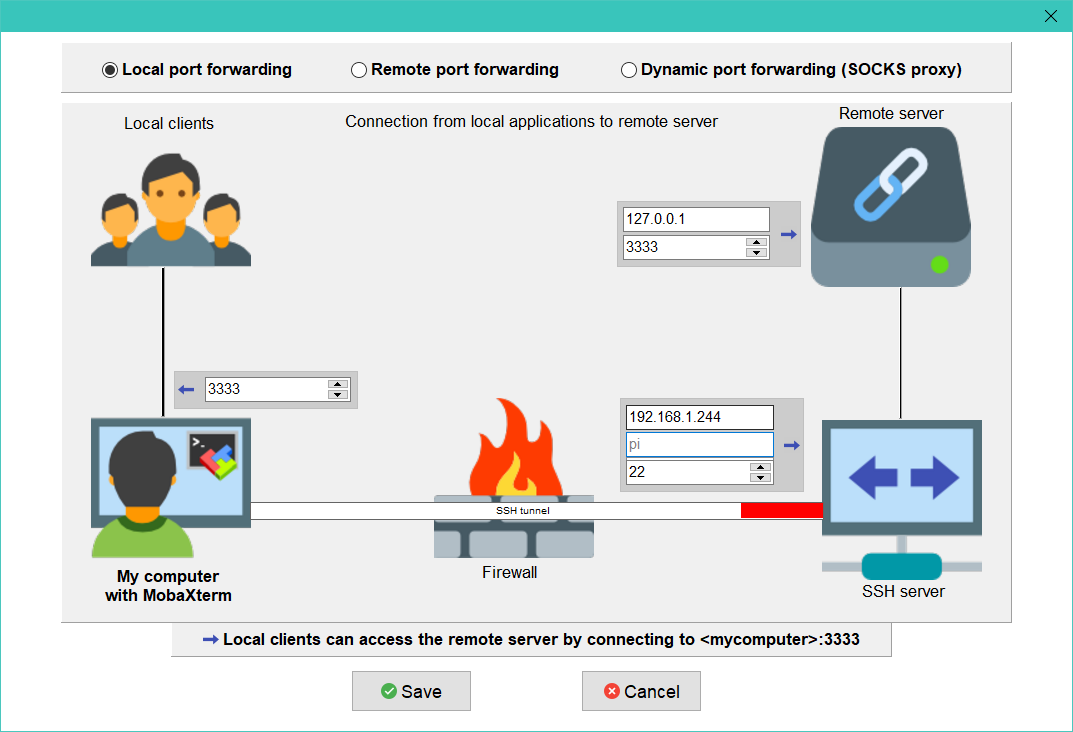Click the blue left arrow beside local port

coord(186,390)
